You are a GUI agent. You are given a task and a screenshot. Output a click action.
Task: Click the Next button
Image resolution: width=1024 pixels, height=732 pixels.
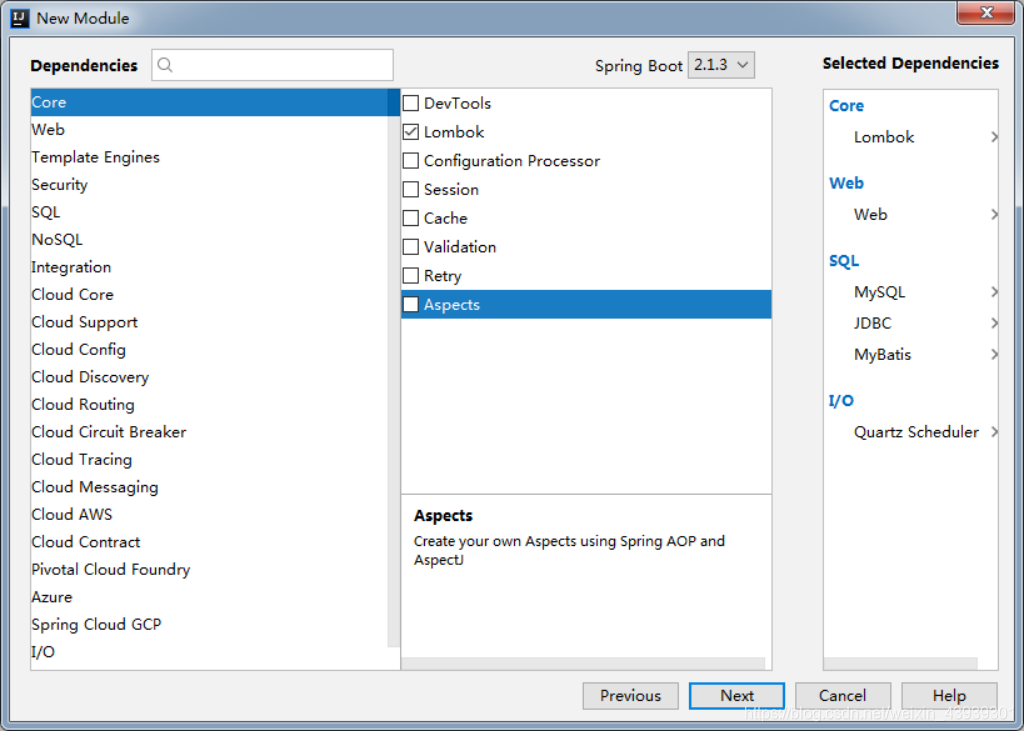(x=737, y=695)
